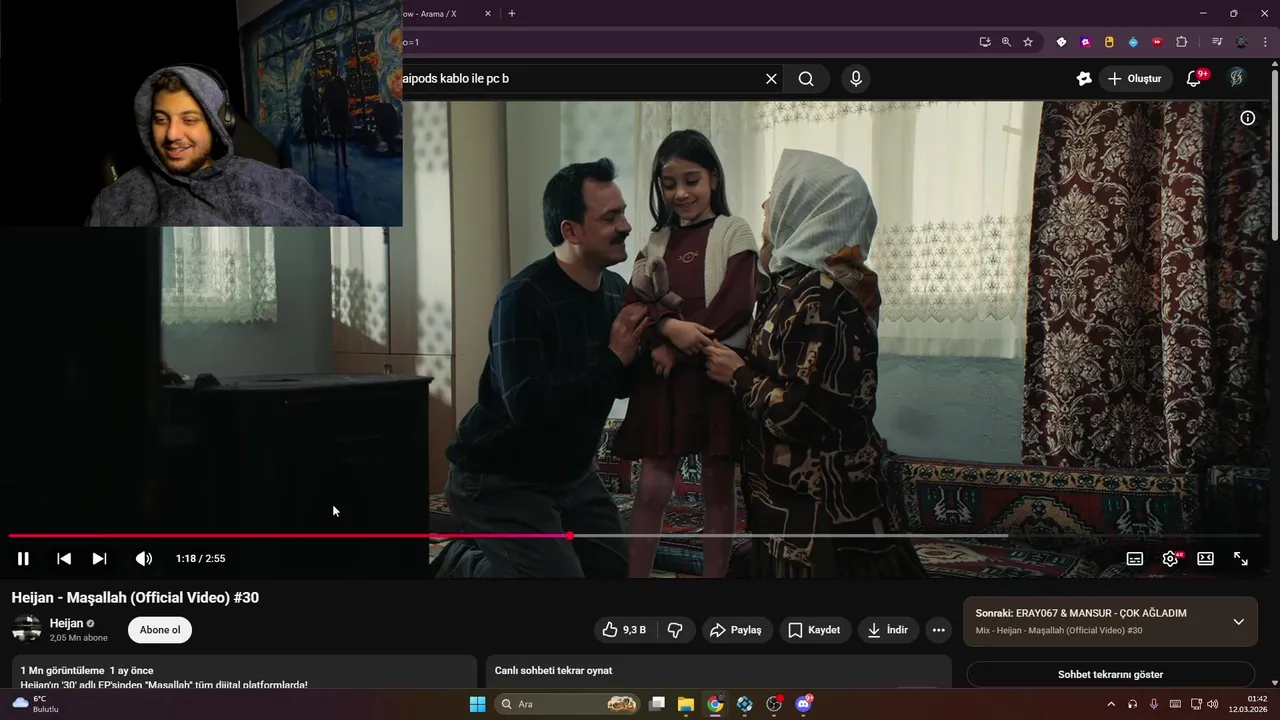Open media controls music icon
The width and height of the screenshot is (1280, 720).
pyautogui.click(x=1217, y=42)
